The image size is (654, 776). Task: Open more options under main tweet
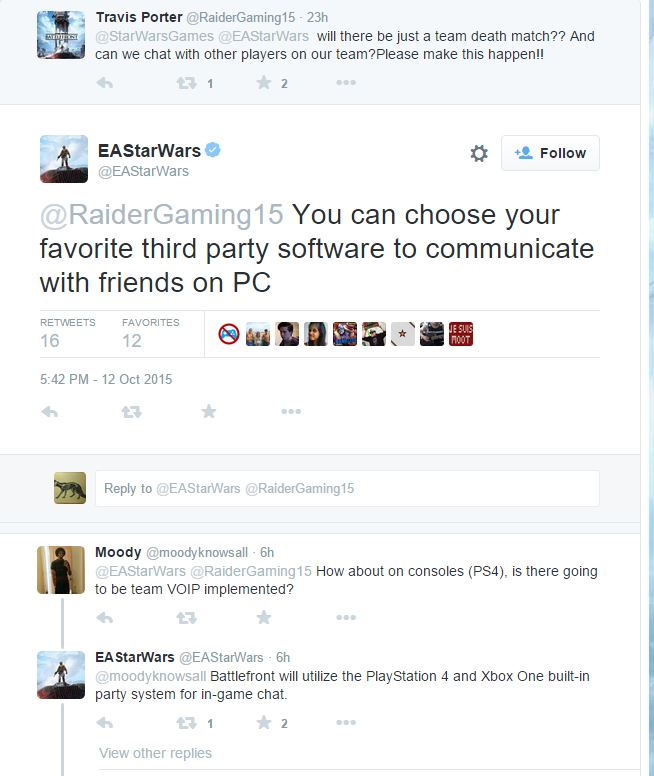(291, 411)
